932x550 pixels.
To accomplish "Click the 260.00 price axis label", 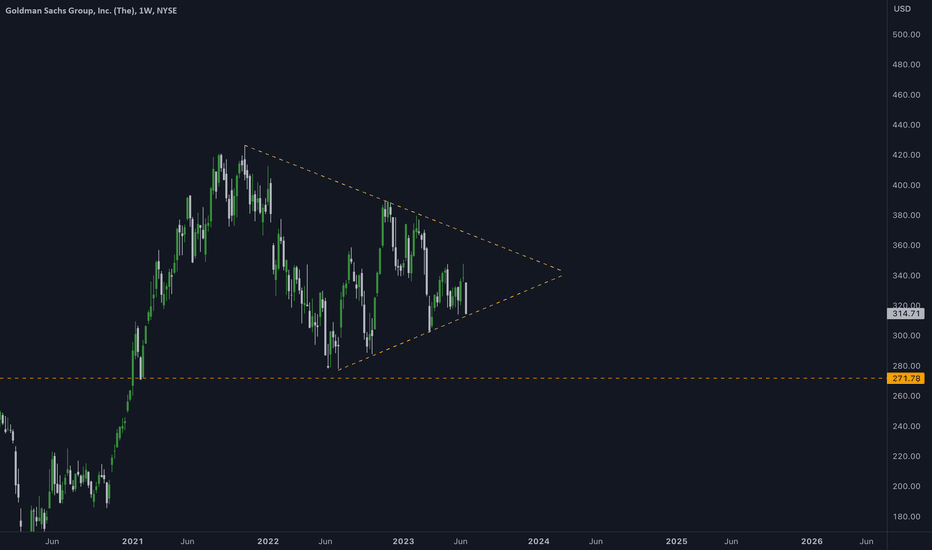I will click(906, 396).
